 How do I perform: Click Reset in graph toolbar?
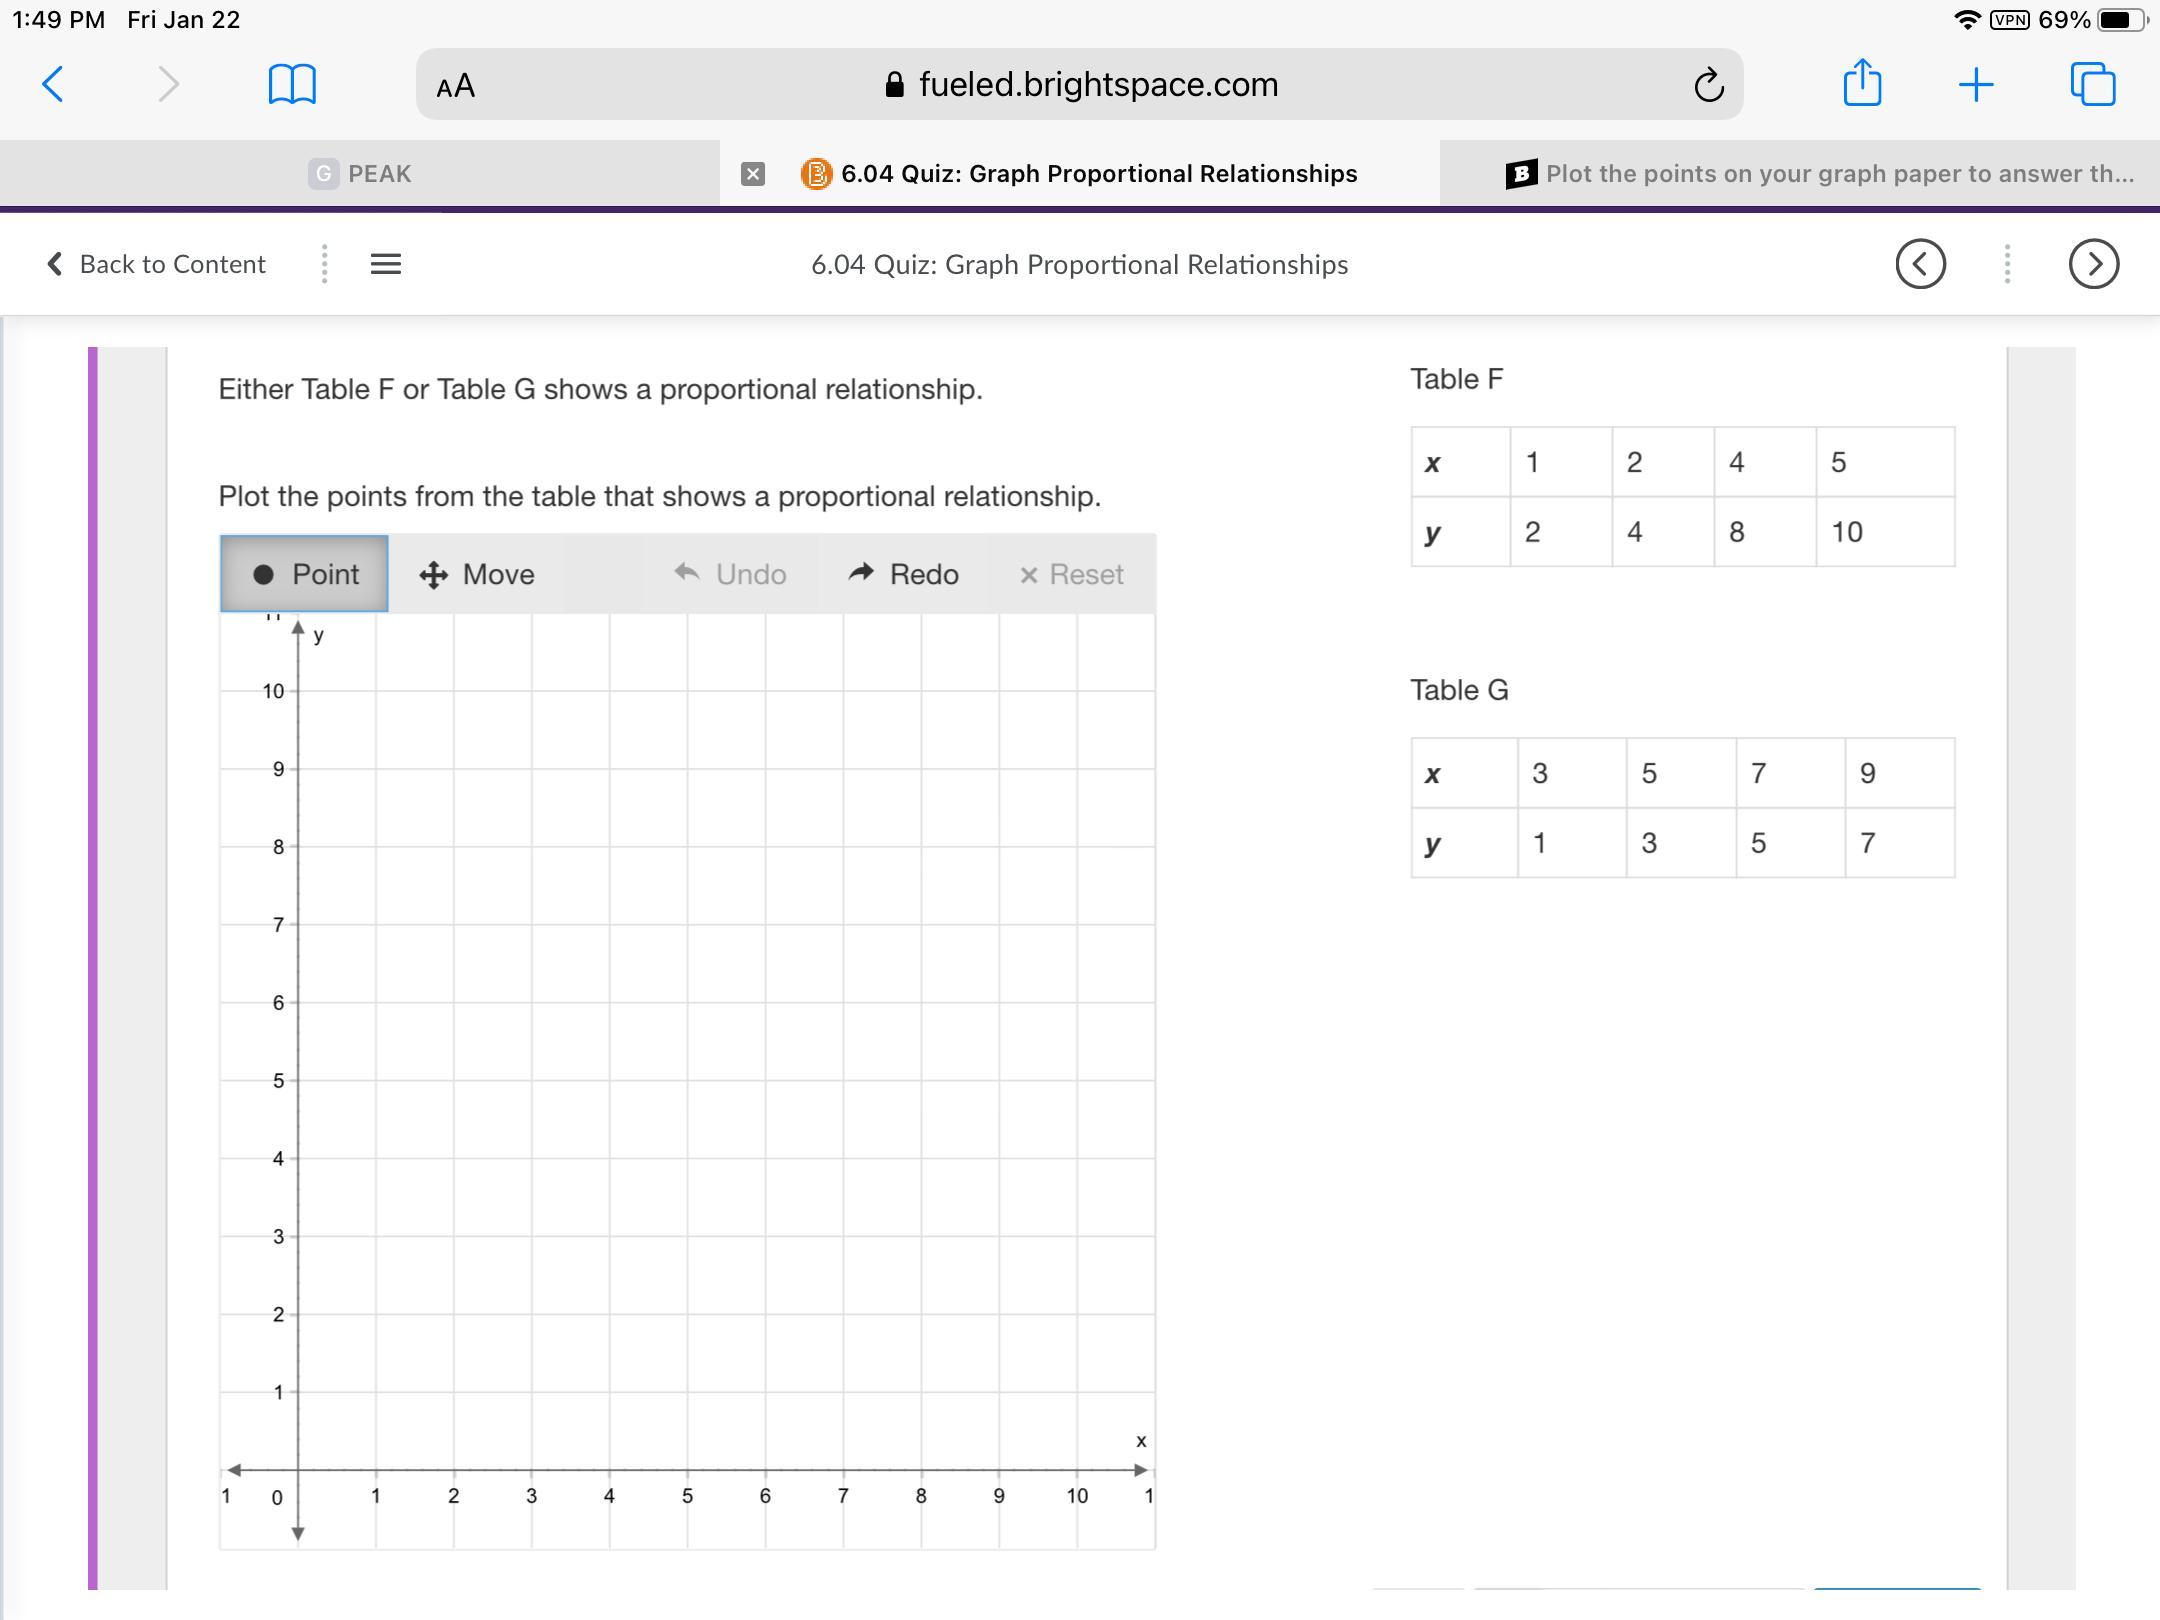1071,574
